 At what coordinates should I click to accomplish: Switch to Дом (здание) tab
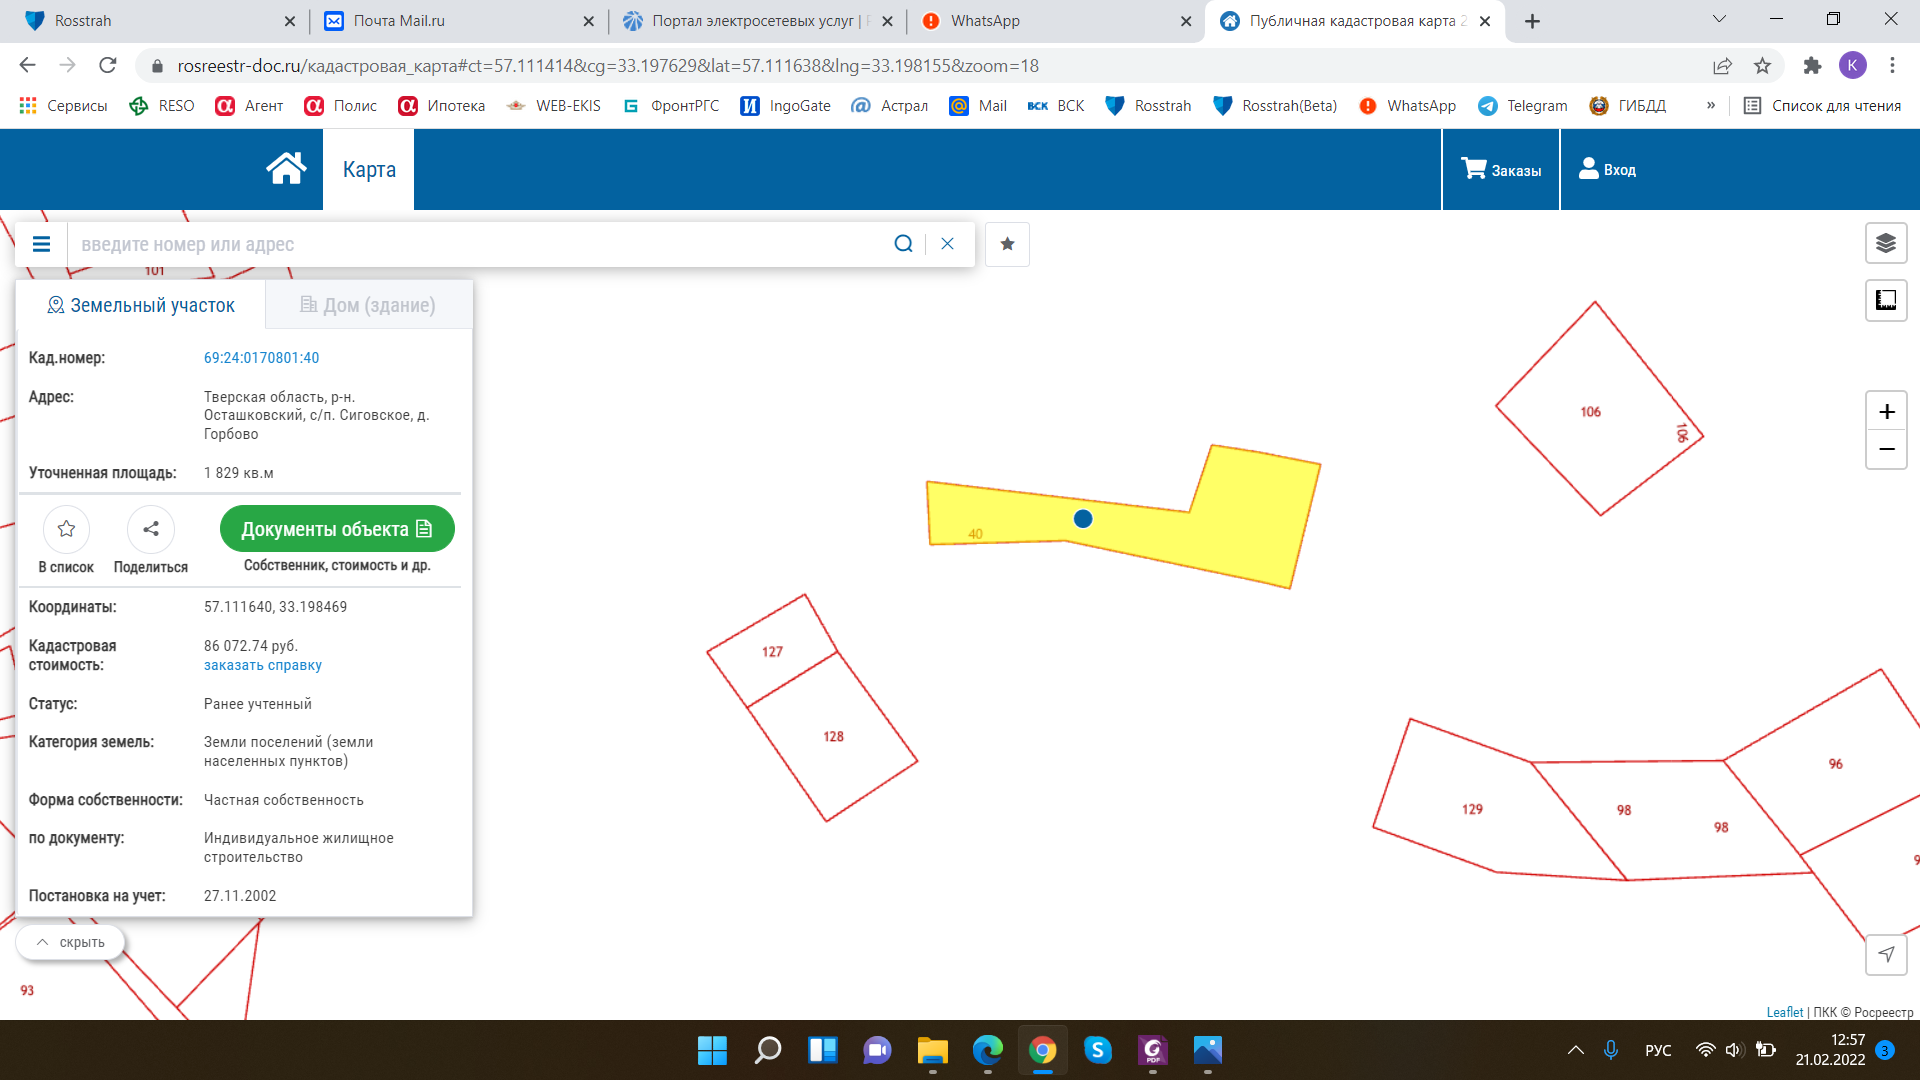[x=368, y=305]
